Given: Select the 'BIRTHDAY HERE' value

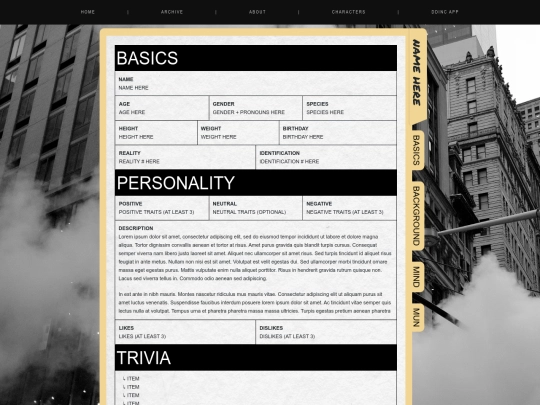Looking at the screenshot, I should click(303, 137).
